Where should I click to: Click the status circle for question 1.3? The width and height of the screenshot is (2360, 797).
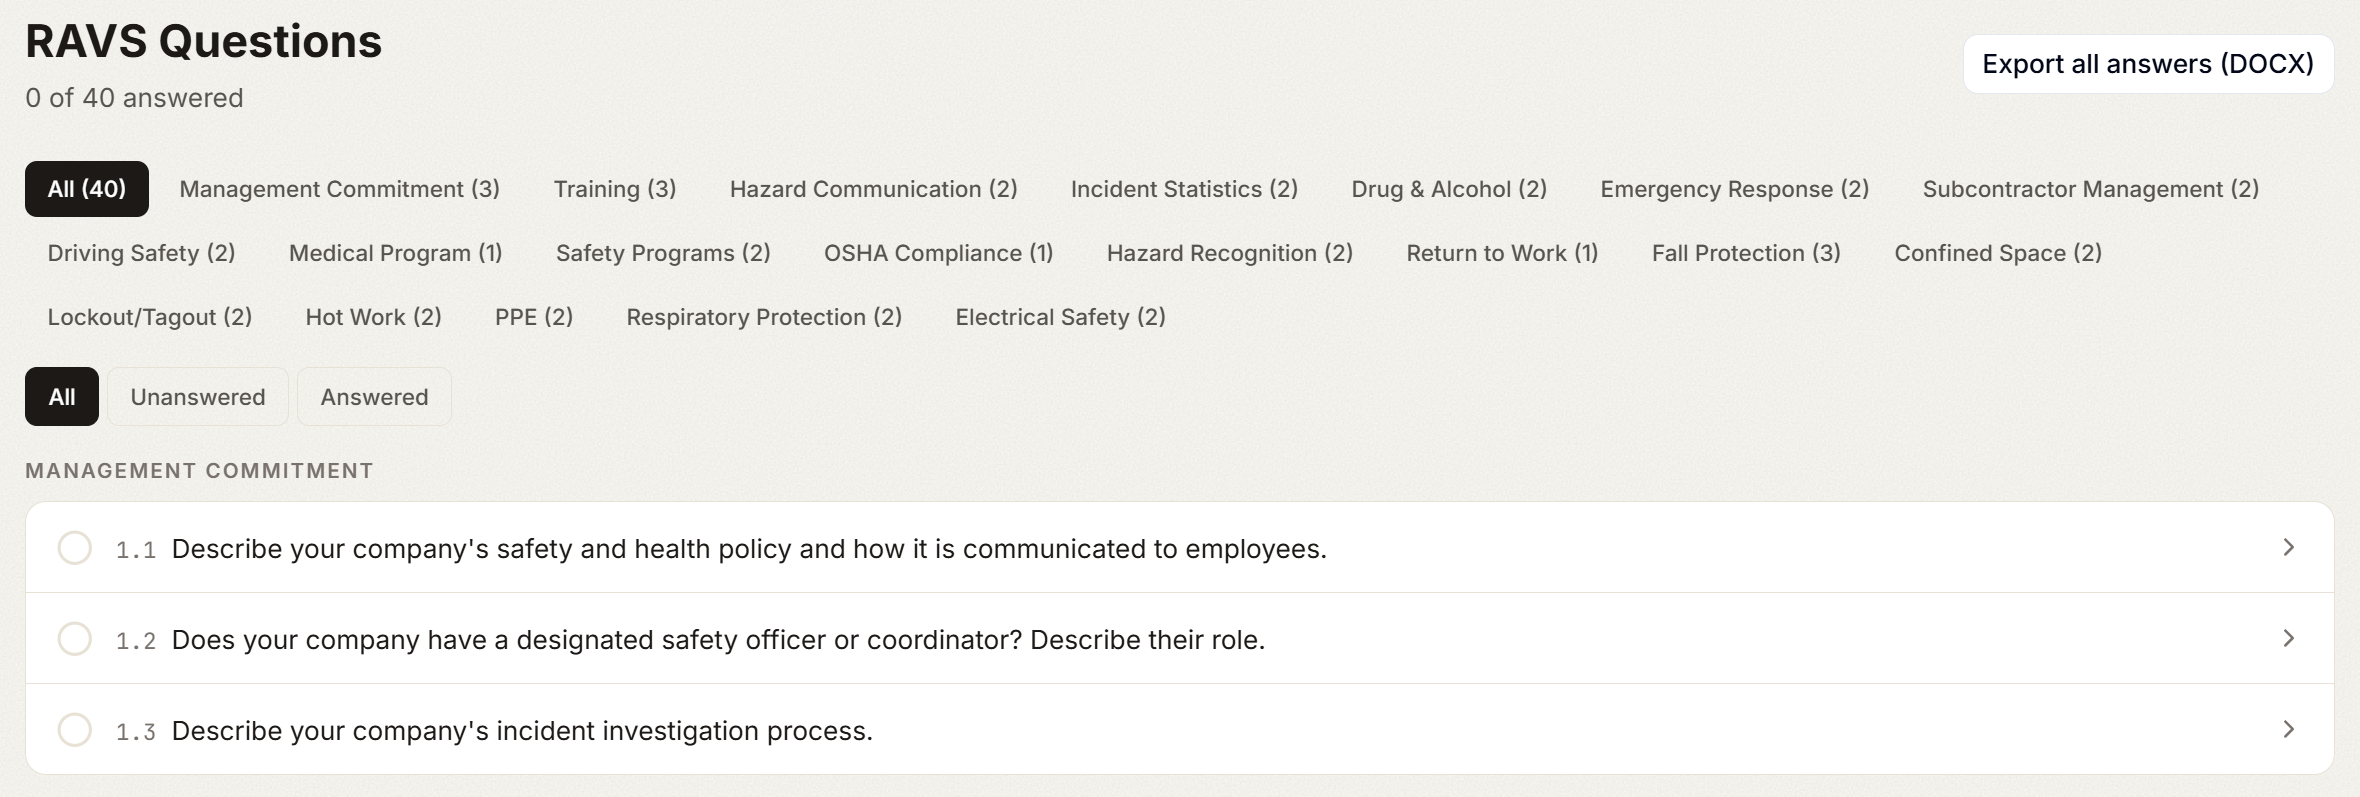pyautogui.click(x=75, y=730)
